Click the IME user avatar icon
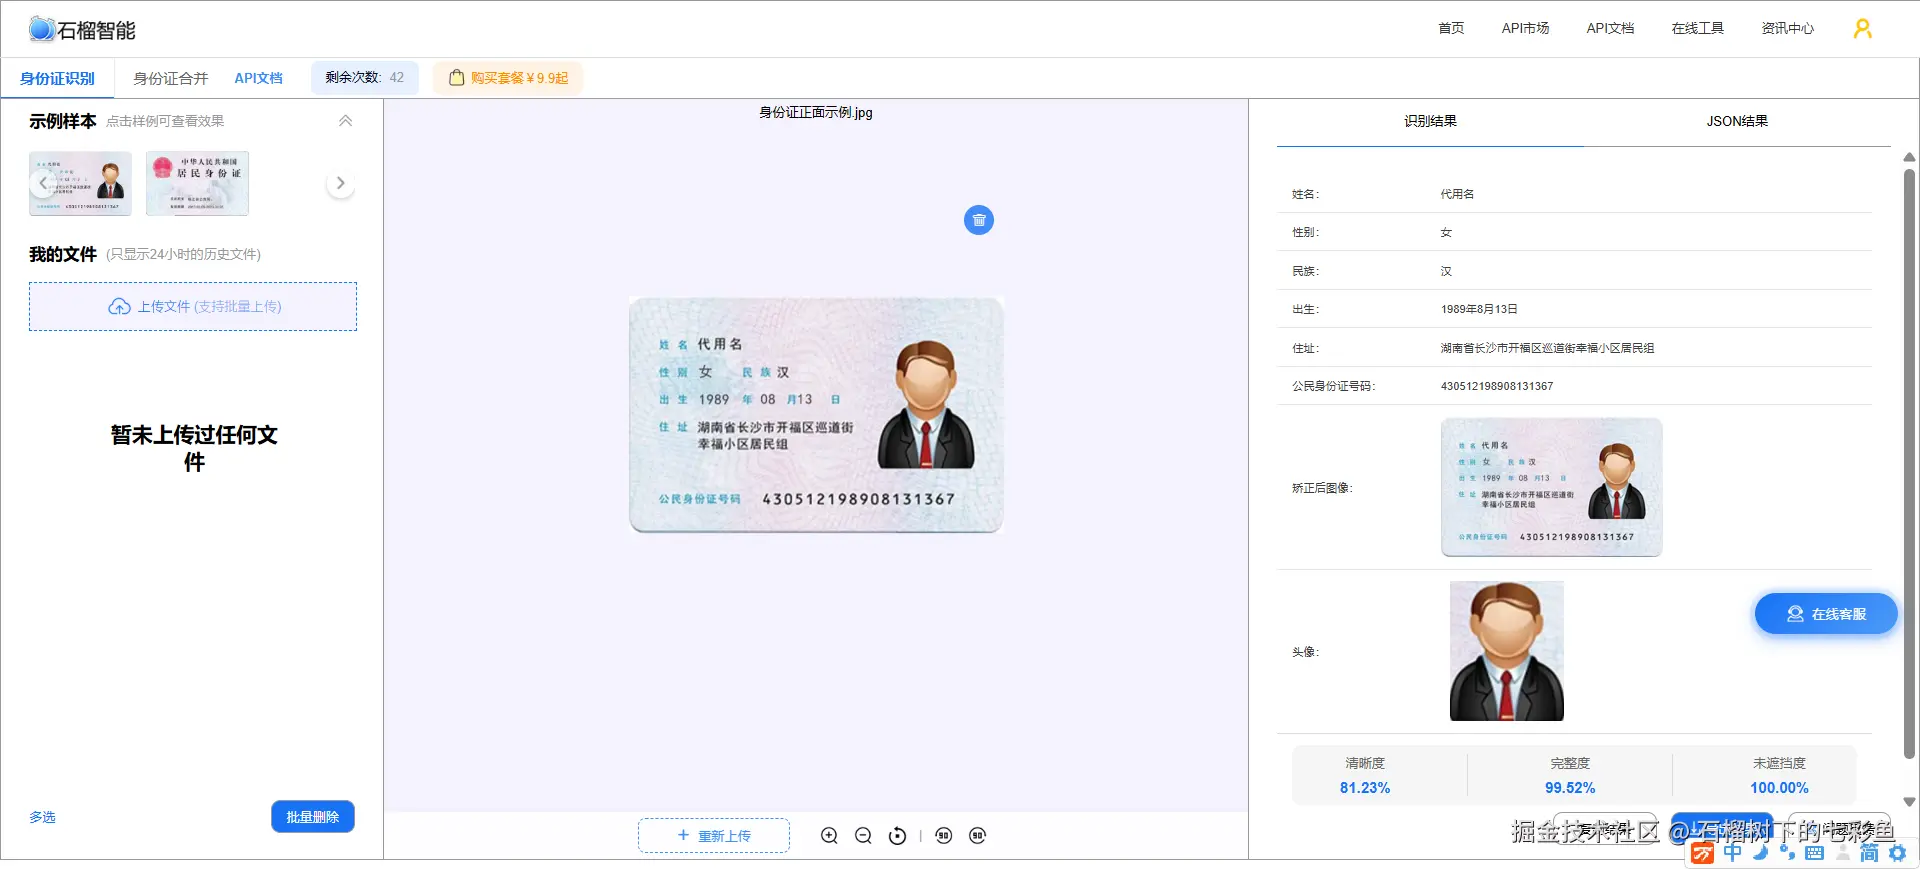 1842,853
